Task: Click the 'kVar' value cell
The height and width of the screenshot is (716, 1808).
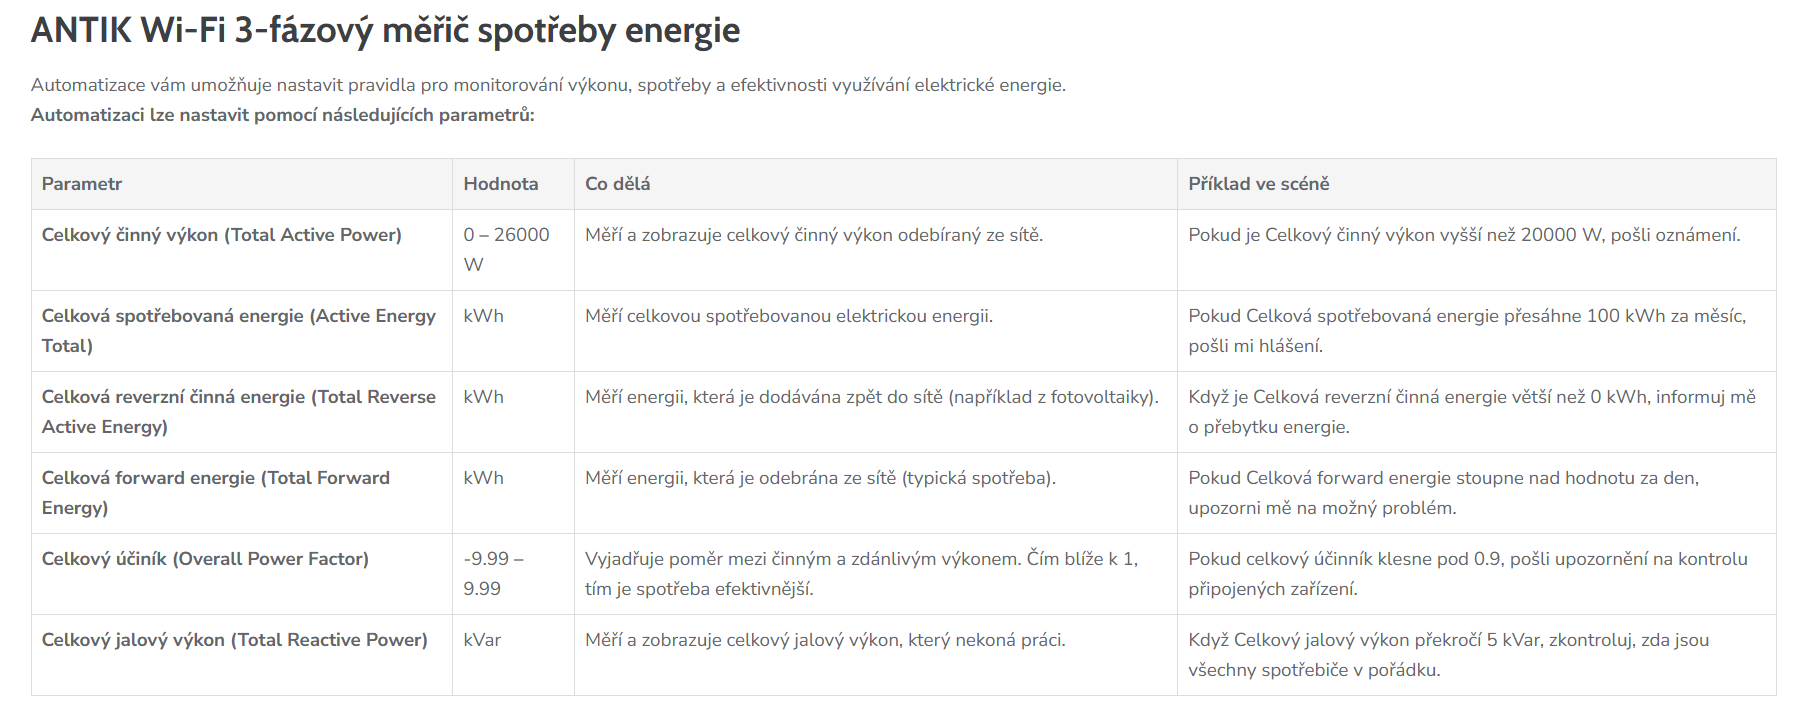Action: point(482,640)
